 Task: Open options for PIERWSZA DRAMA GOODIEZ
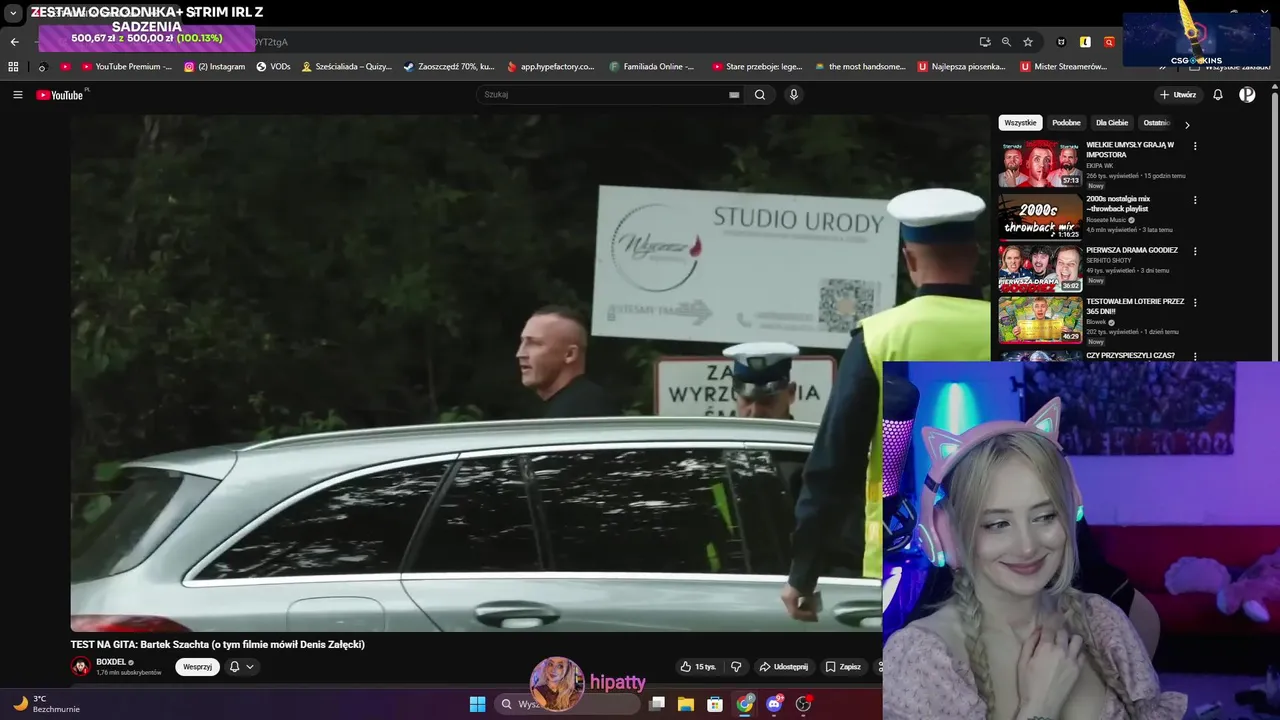point(1195,251)
